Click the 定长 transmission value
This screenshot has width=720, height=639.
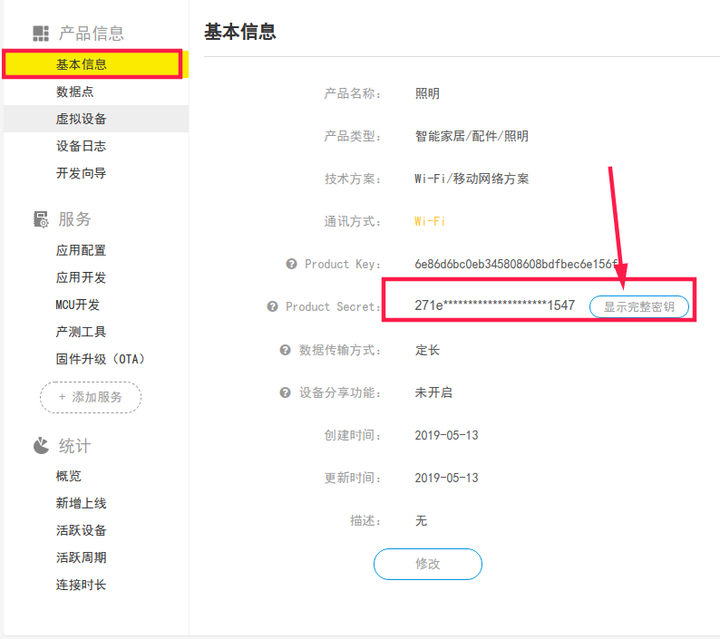[427, 350]
